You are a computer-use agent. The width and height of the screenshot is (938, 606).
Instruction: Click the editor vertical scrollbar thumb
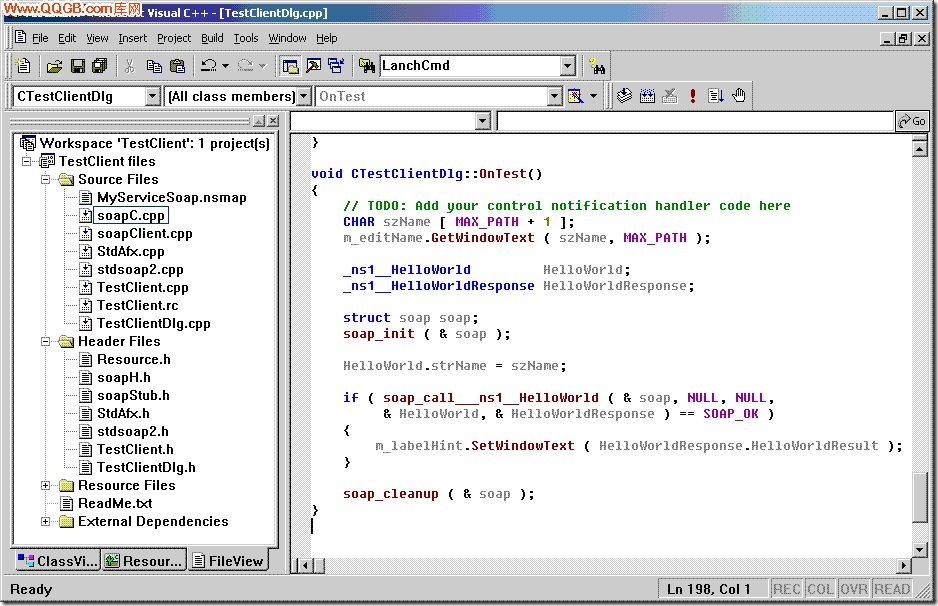pyautogui.click(x=920, y=498)
